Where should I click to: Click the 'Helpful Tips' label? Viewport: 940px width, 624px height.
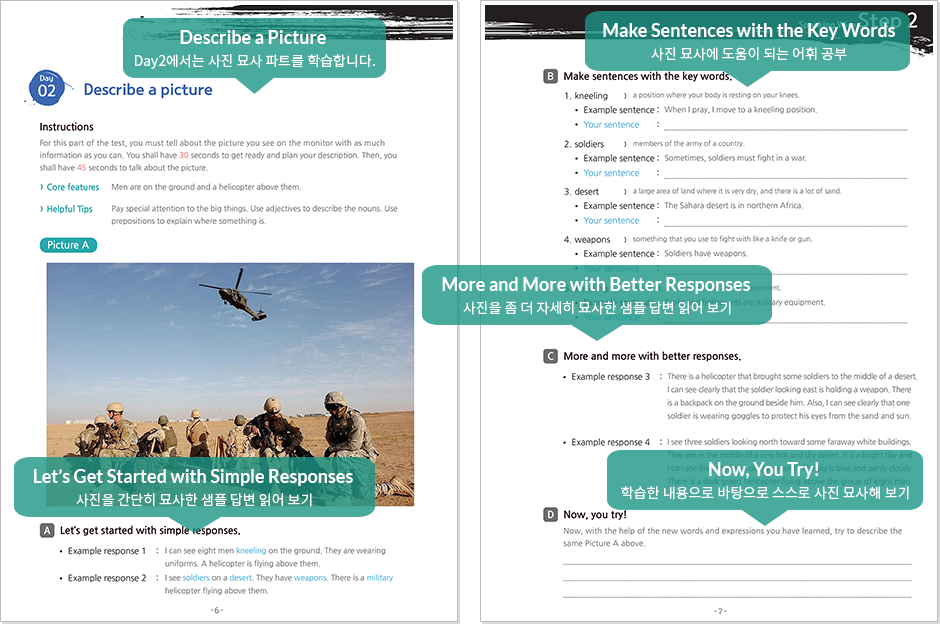pyautogui.click(x=70, y=209)
